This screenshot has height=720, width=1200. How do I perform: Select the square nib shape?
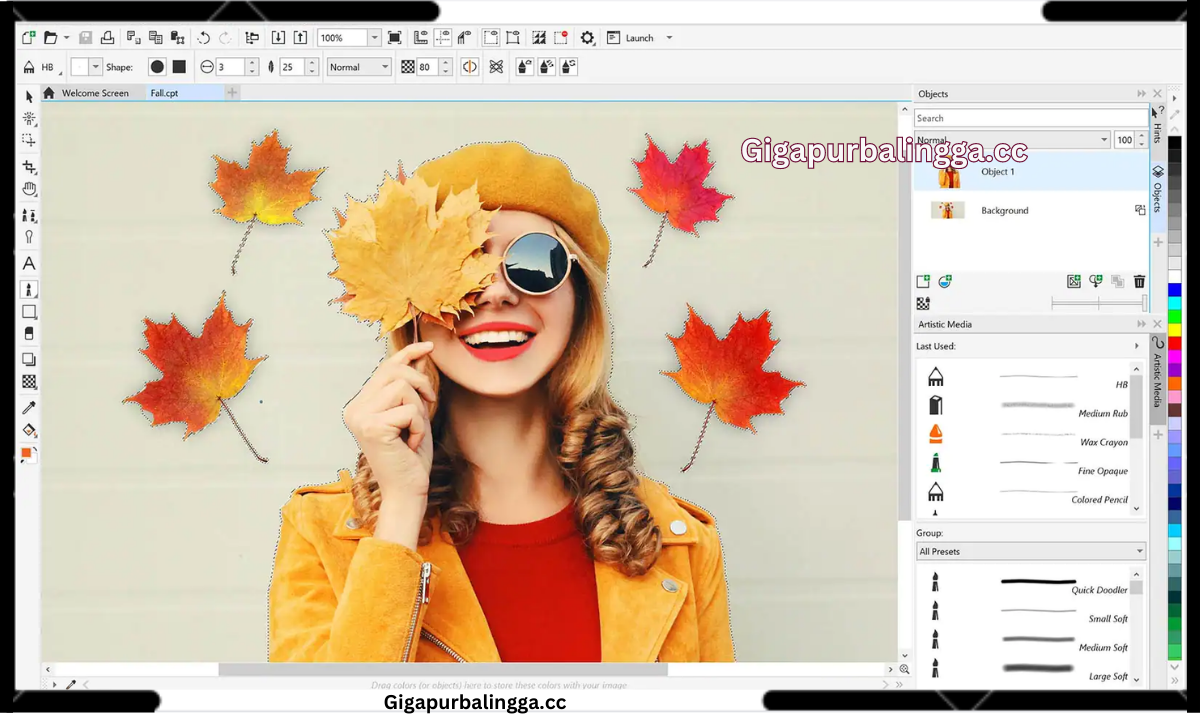179,67
